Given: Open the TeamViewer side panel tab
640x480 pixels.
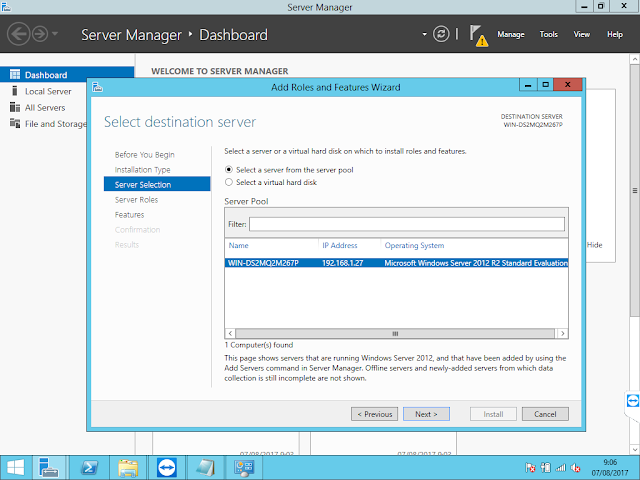Looking at the screenshot, I should pos(632,401).
